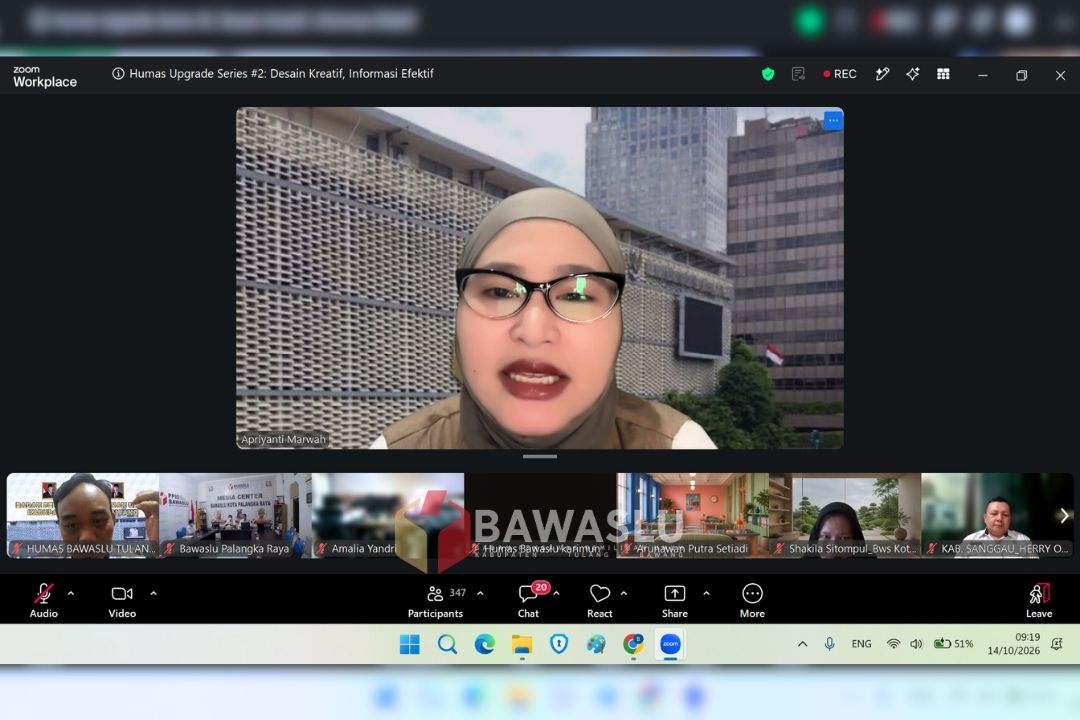Click the gallery strip resize handle bar
1080x720 pixels.
pyautogui.click(x=540, y=456)
